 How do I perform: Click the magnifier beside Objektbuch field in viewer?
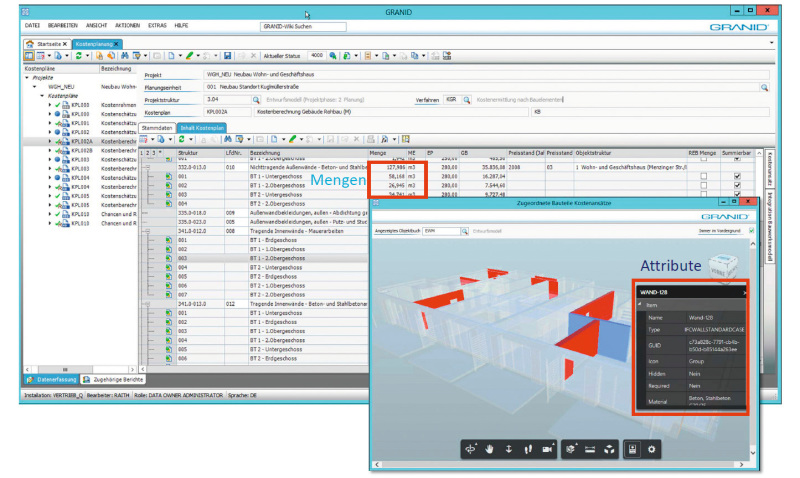[x=464, y=231]
